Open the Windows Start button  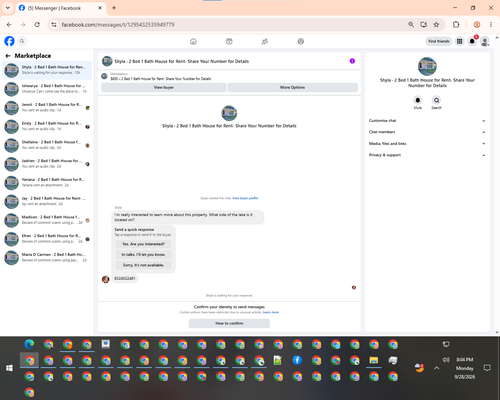9,368
